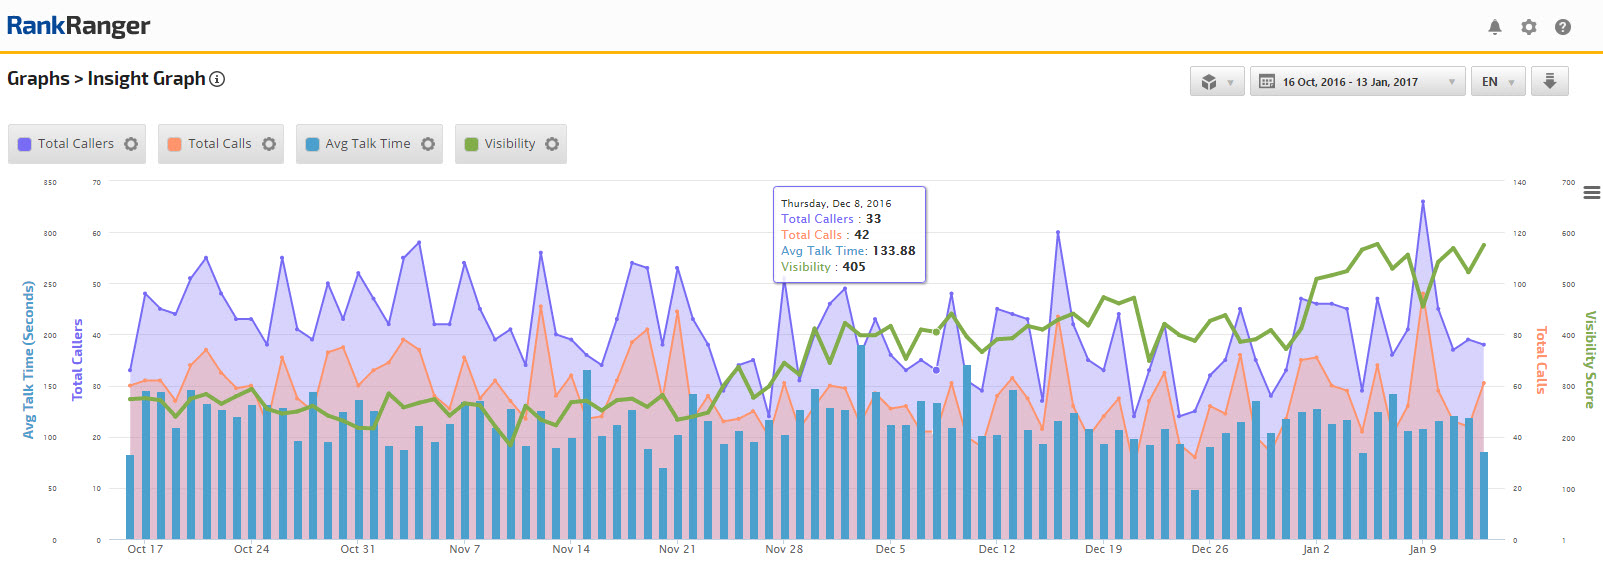Image resolution: width=1603 pixels, height=569 pixels.
Task: Click the help question mark icon
Action: (x=1562, y=27)
